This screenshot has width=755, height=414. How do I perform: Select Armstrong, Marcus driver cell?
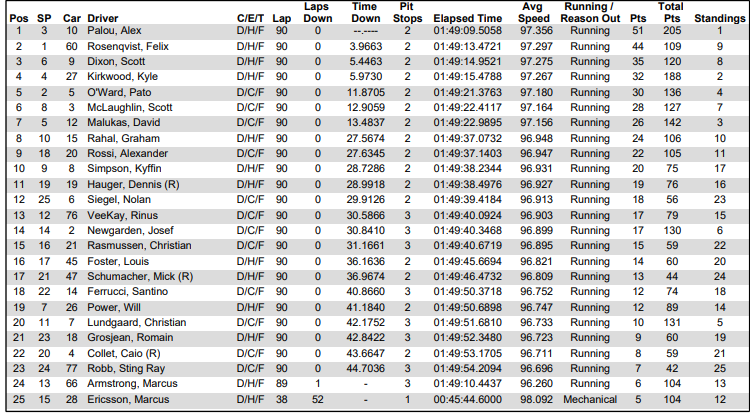[x=131, y=384]
